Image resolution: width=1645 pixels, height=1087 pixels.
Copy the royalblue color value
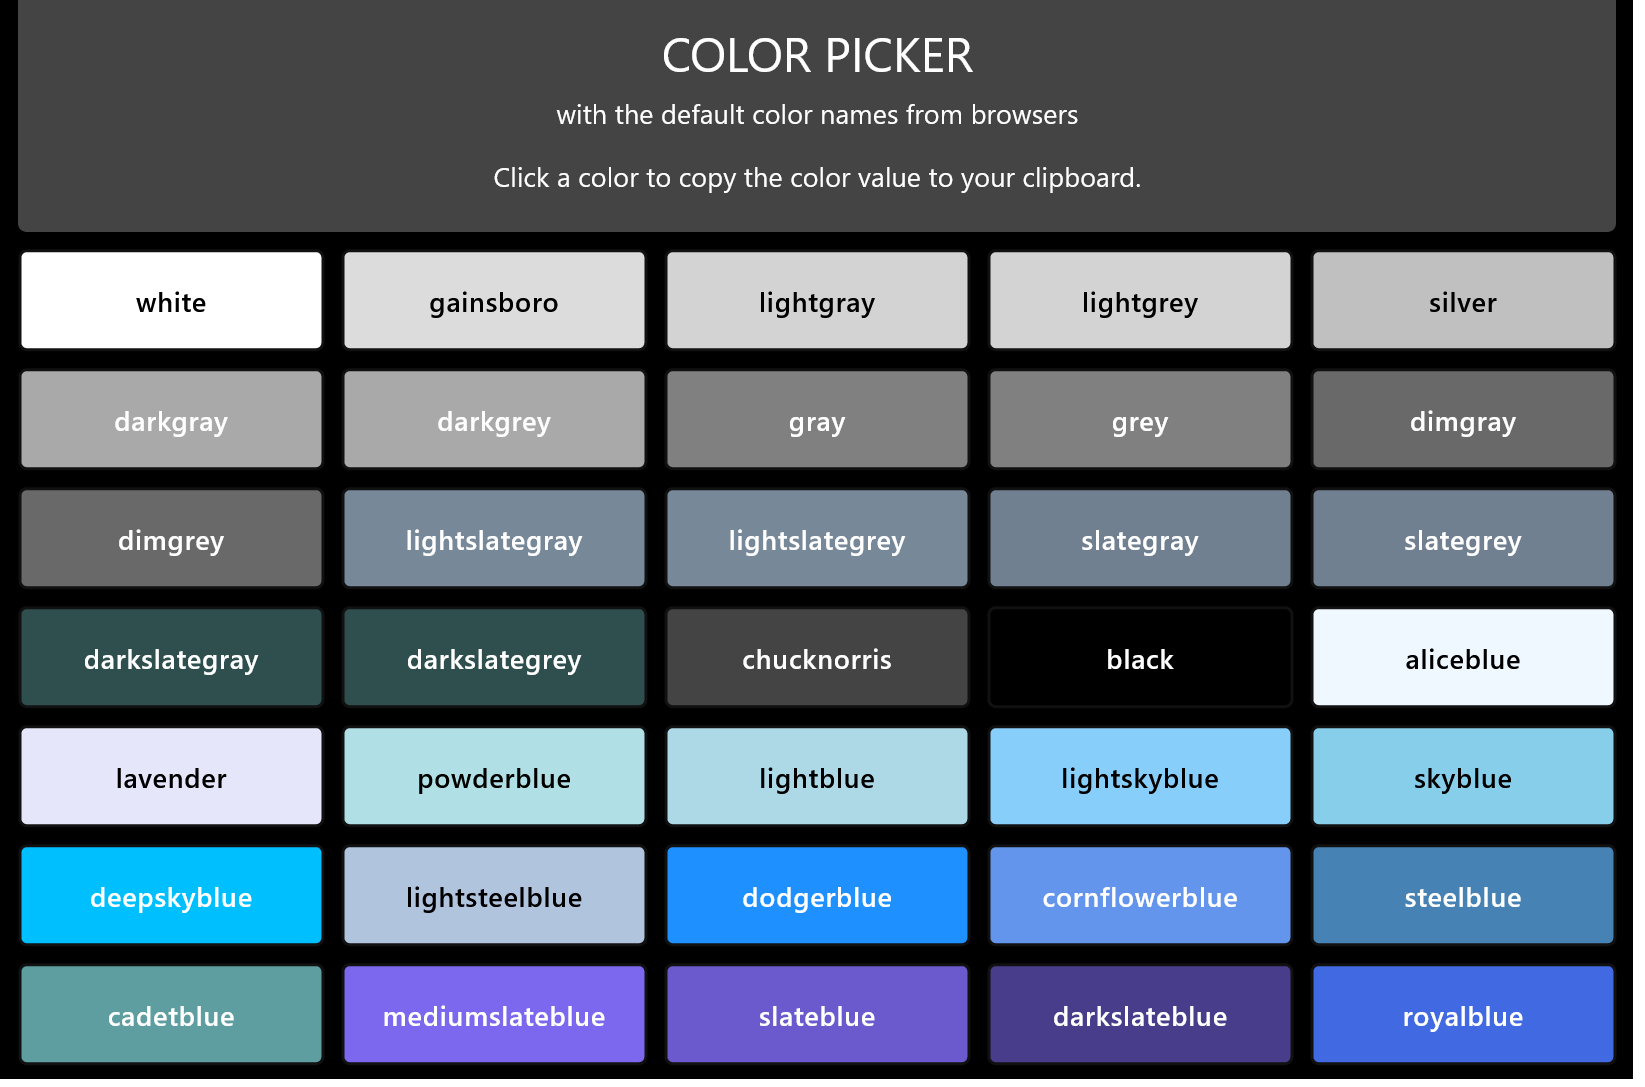1463,1015
